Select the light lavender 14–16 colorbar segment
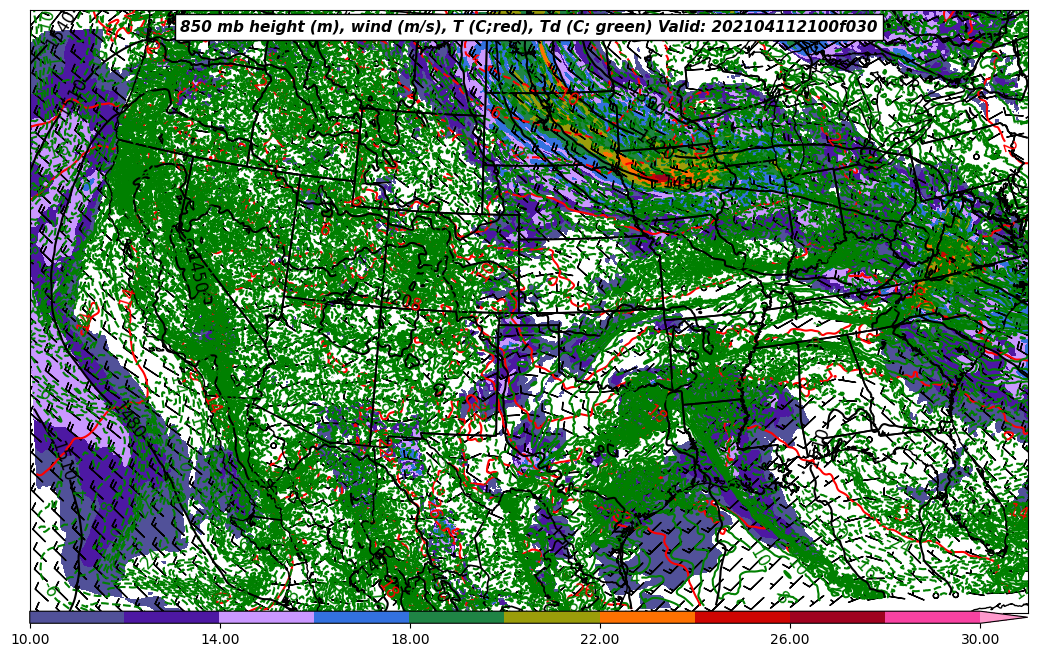This screenshot has height=657, width=1037. click(x=267, y=617)
